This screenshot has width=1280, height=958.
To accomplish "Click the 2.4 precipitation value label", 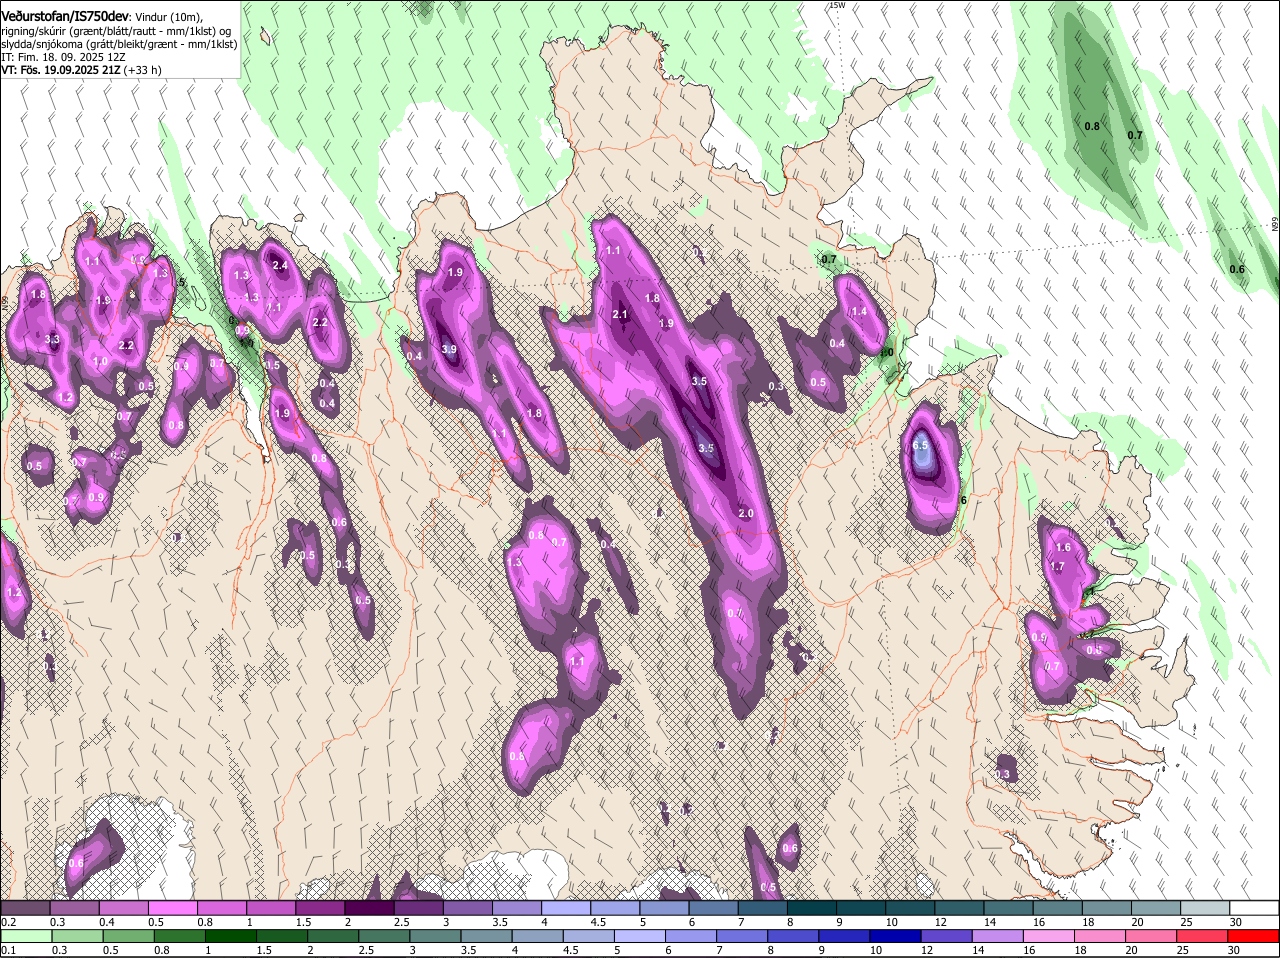I will coord(280,265).
